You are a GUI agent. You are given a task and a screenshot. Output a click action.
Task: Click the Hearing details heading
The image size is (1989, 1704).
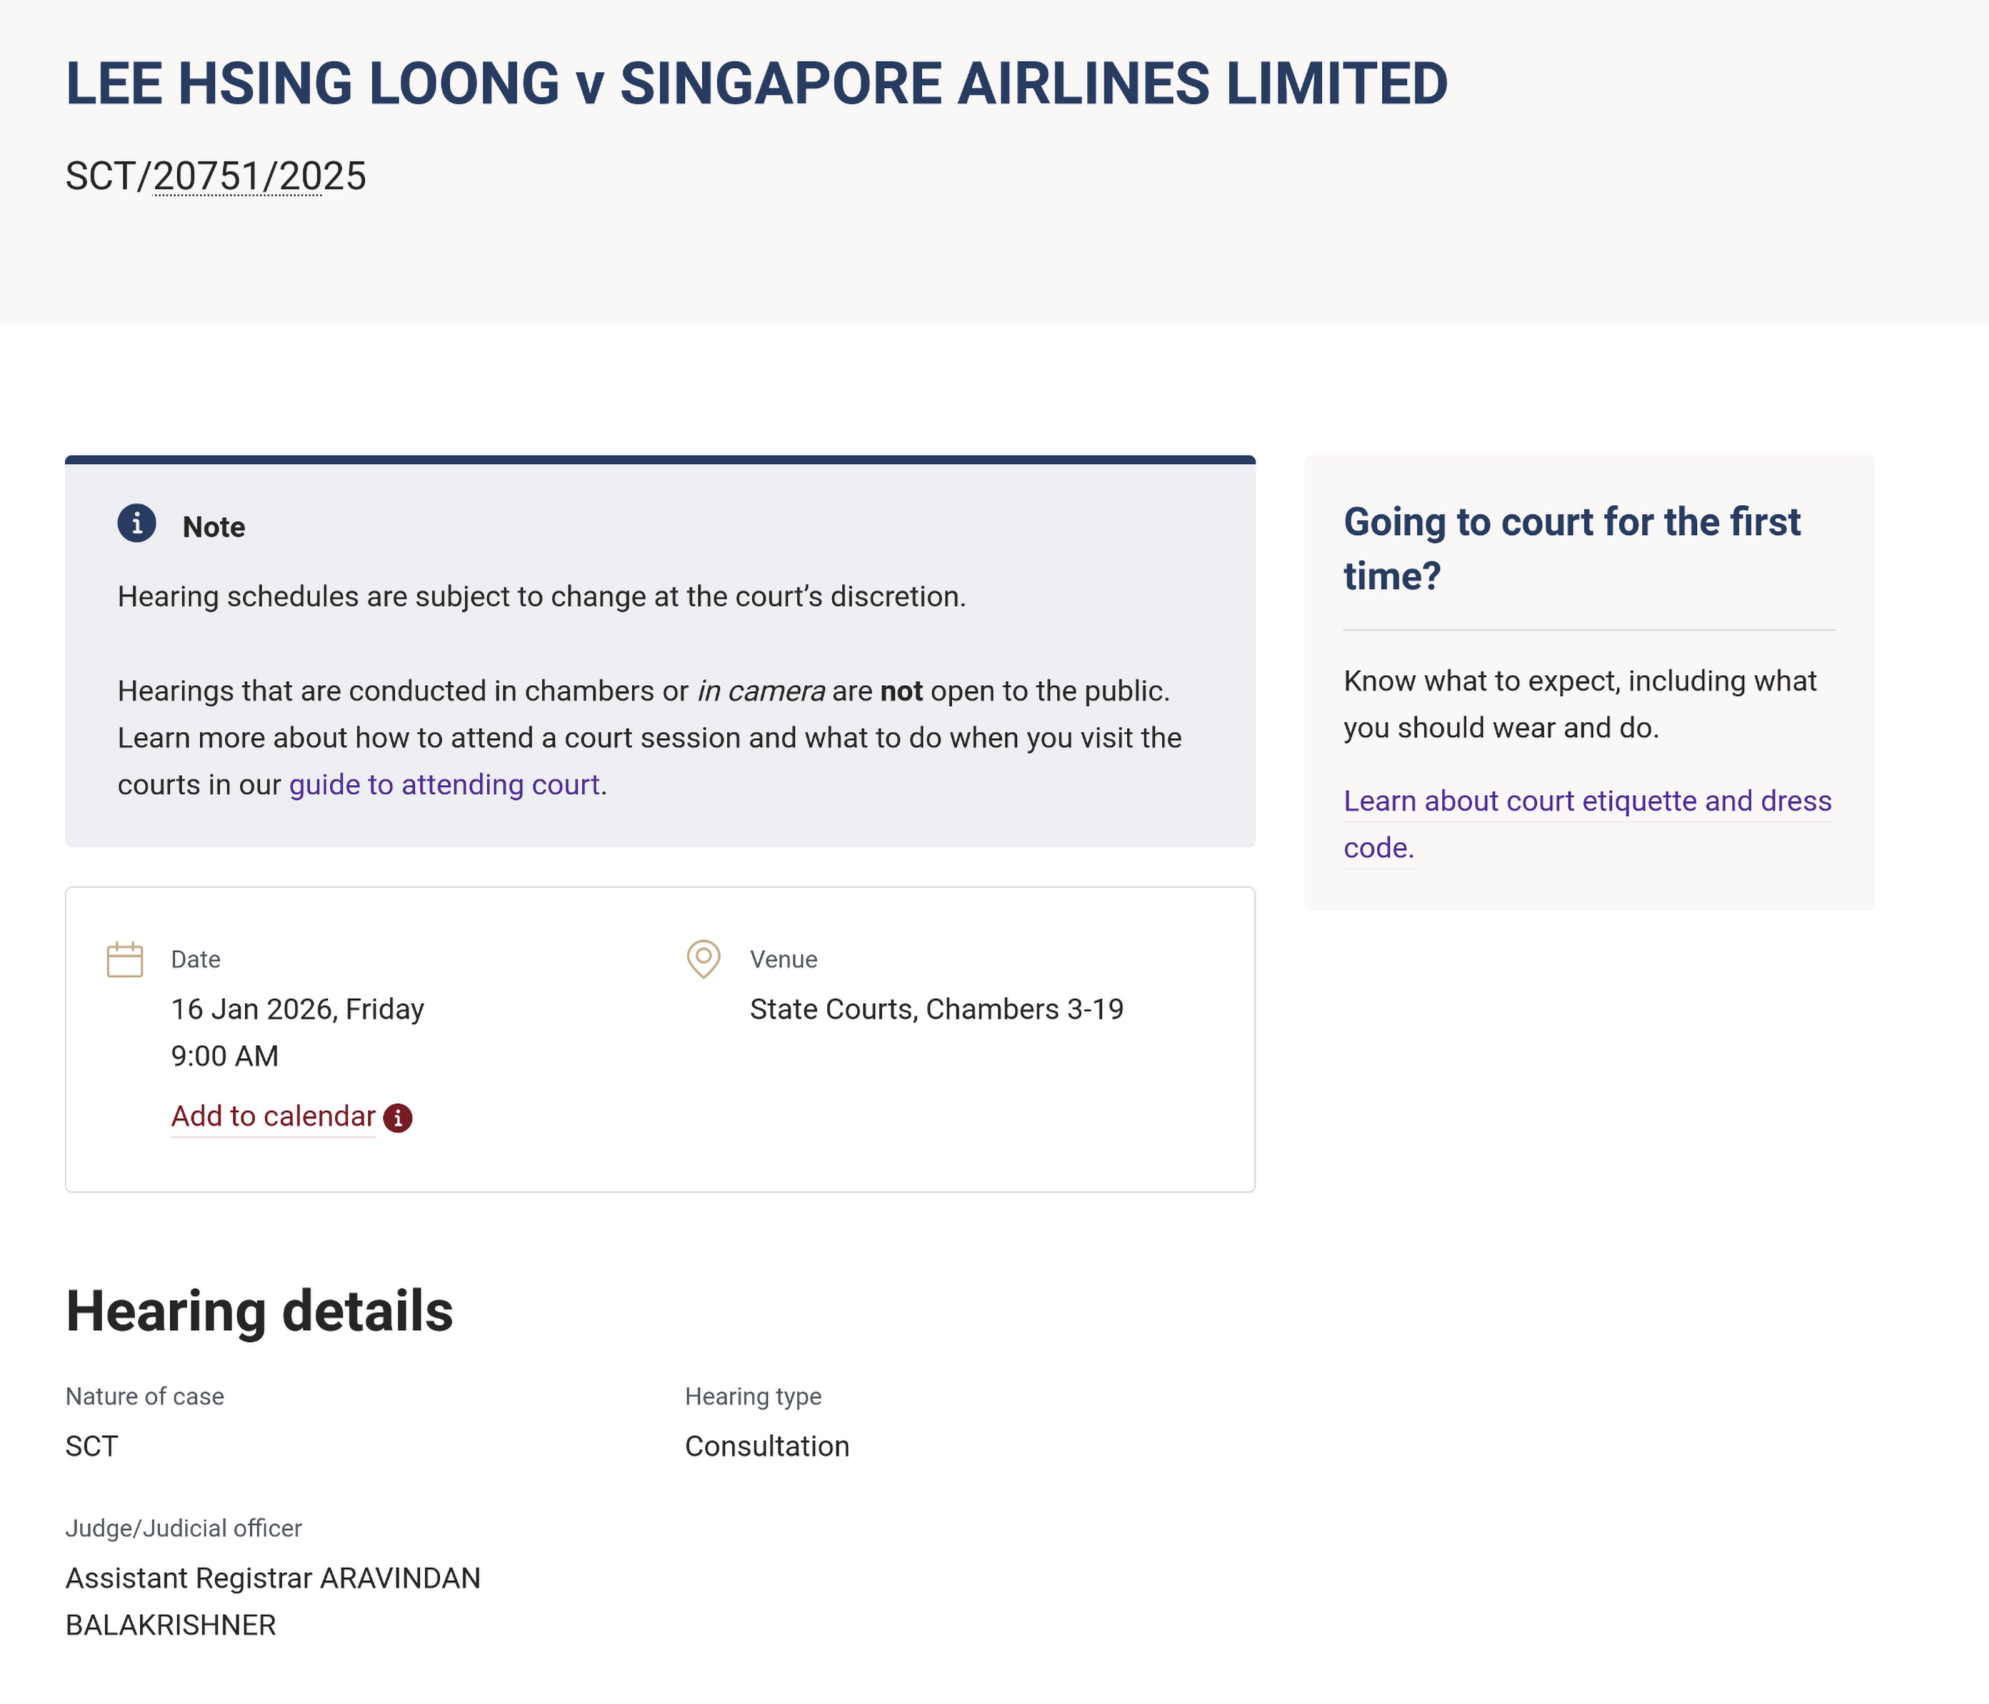(x=259, y=1311)
